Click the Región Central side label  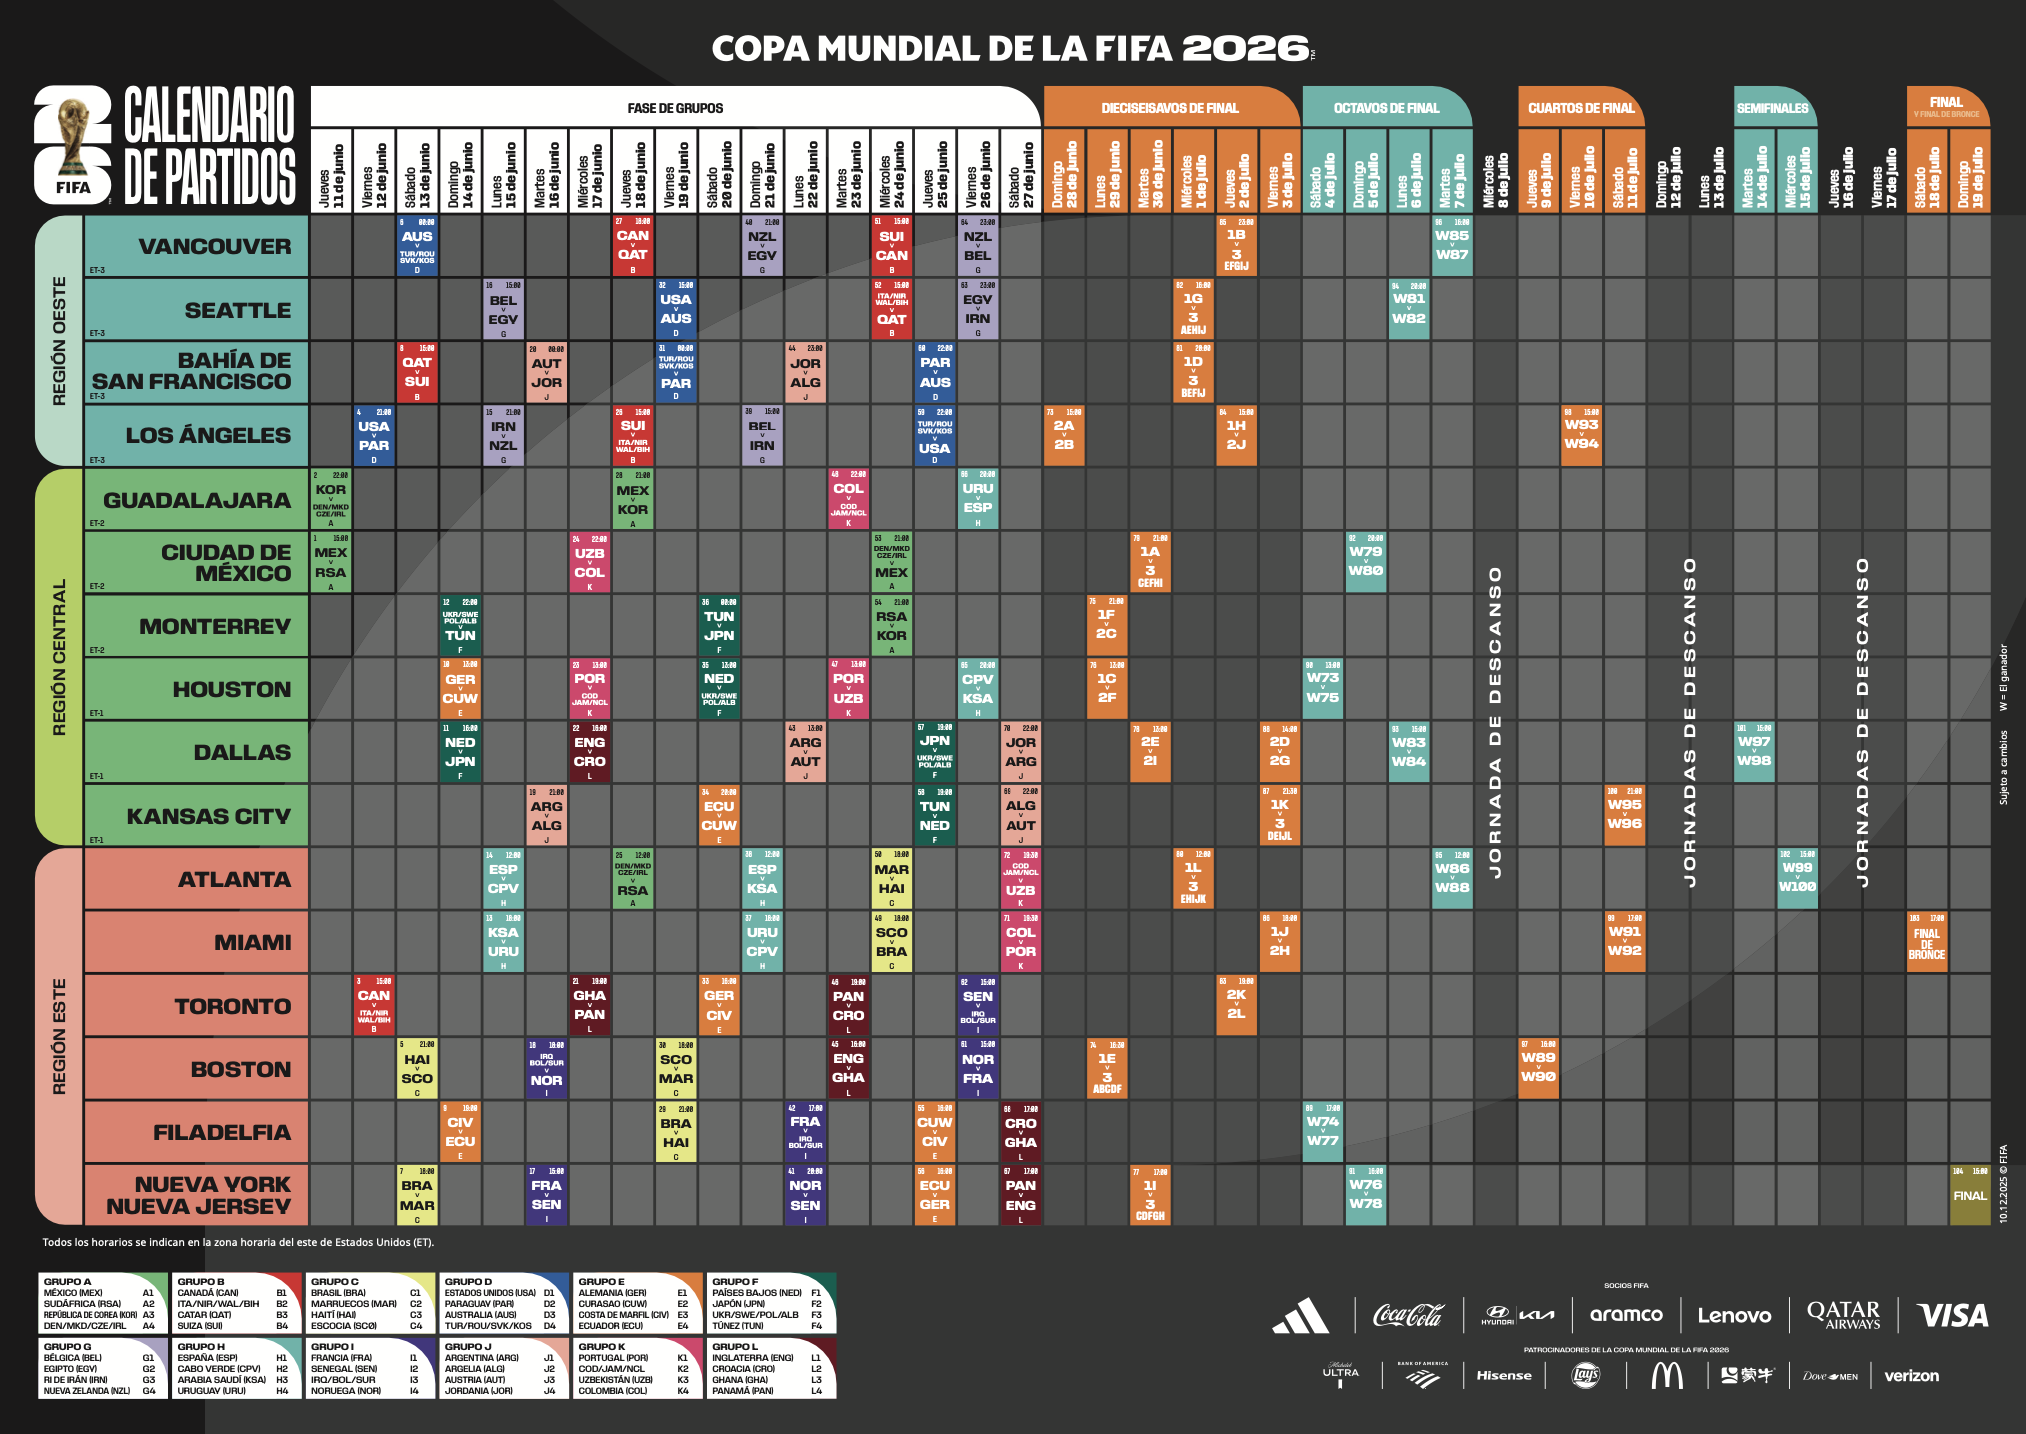point(59,657)
